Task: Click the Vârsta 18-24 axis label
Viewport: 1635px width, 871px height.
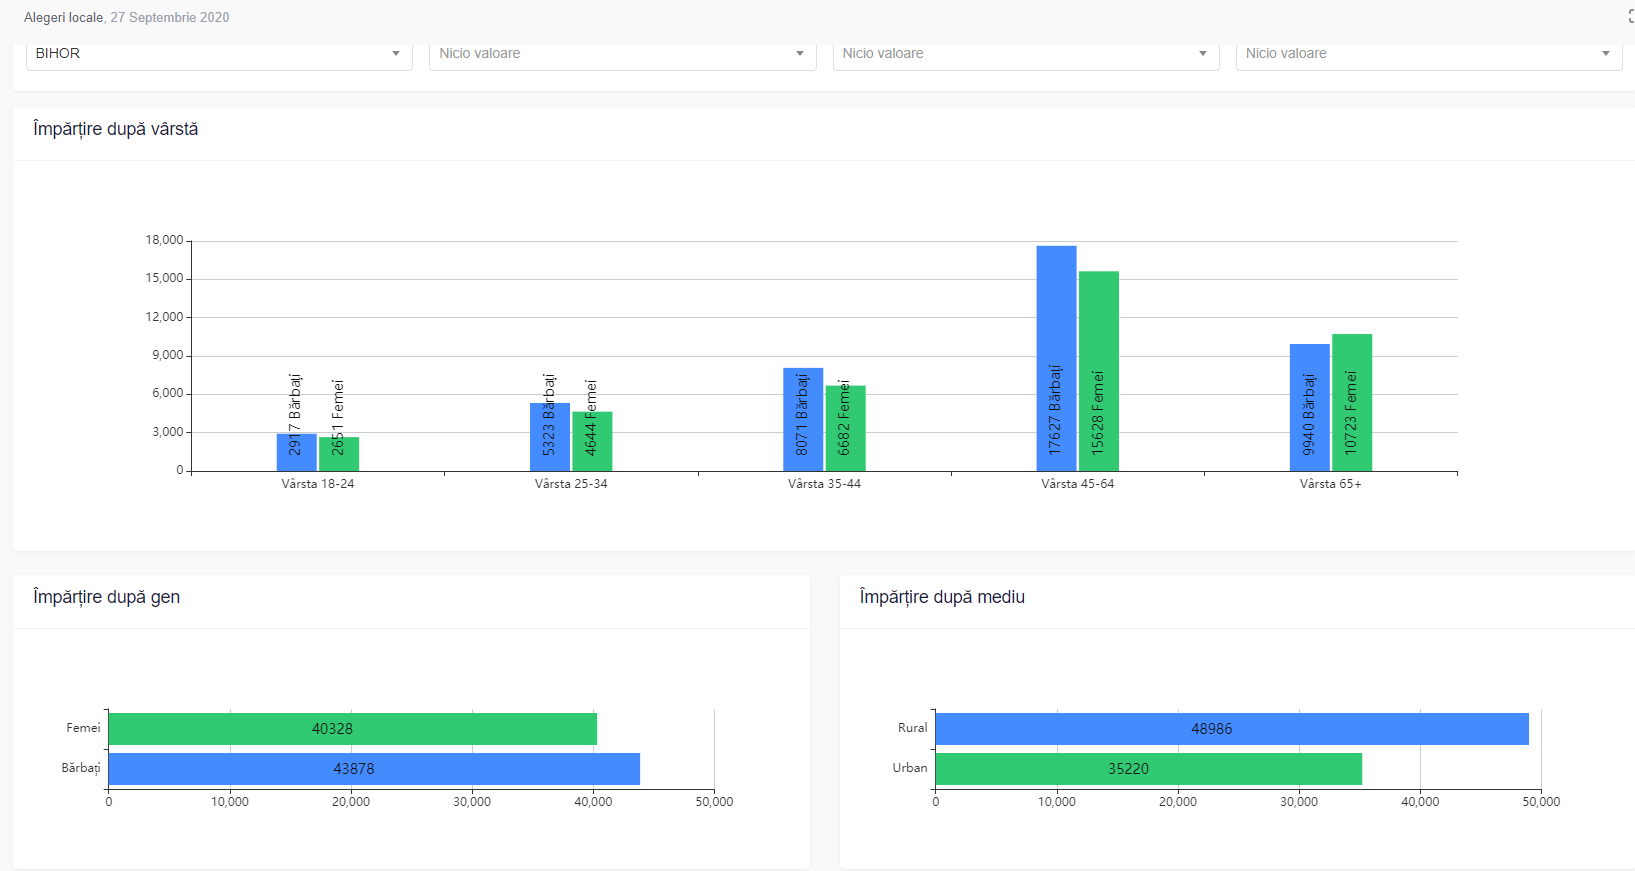Action: click(x=318, y=484)
